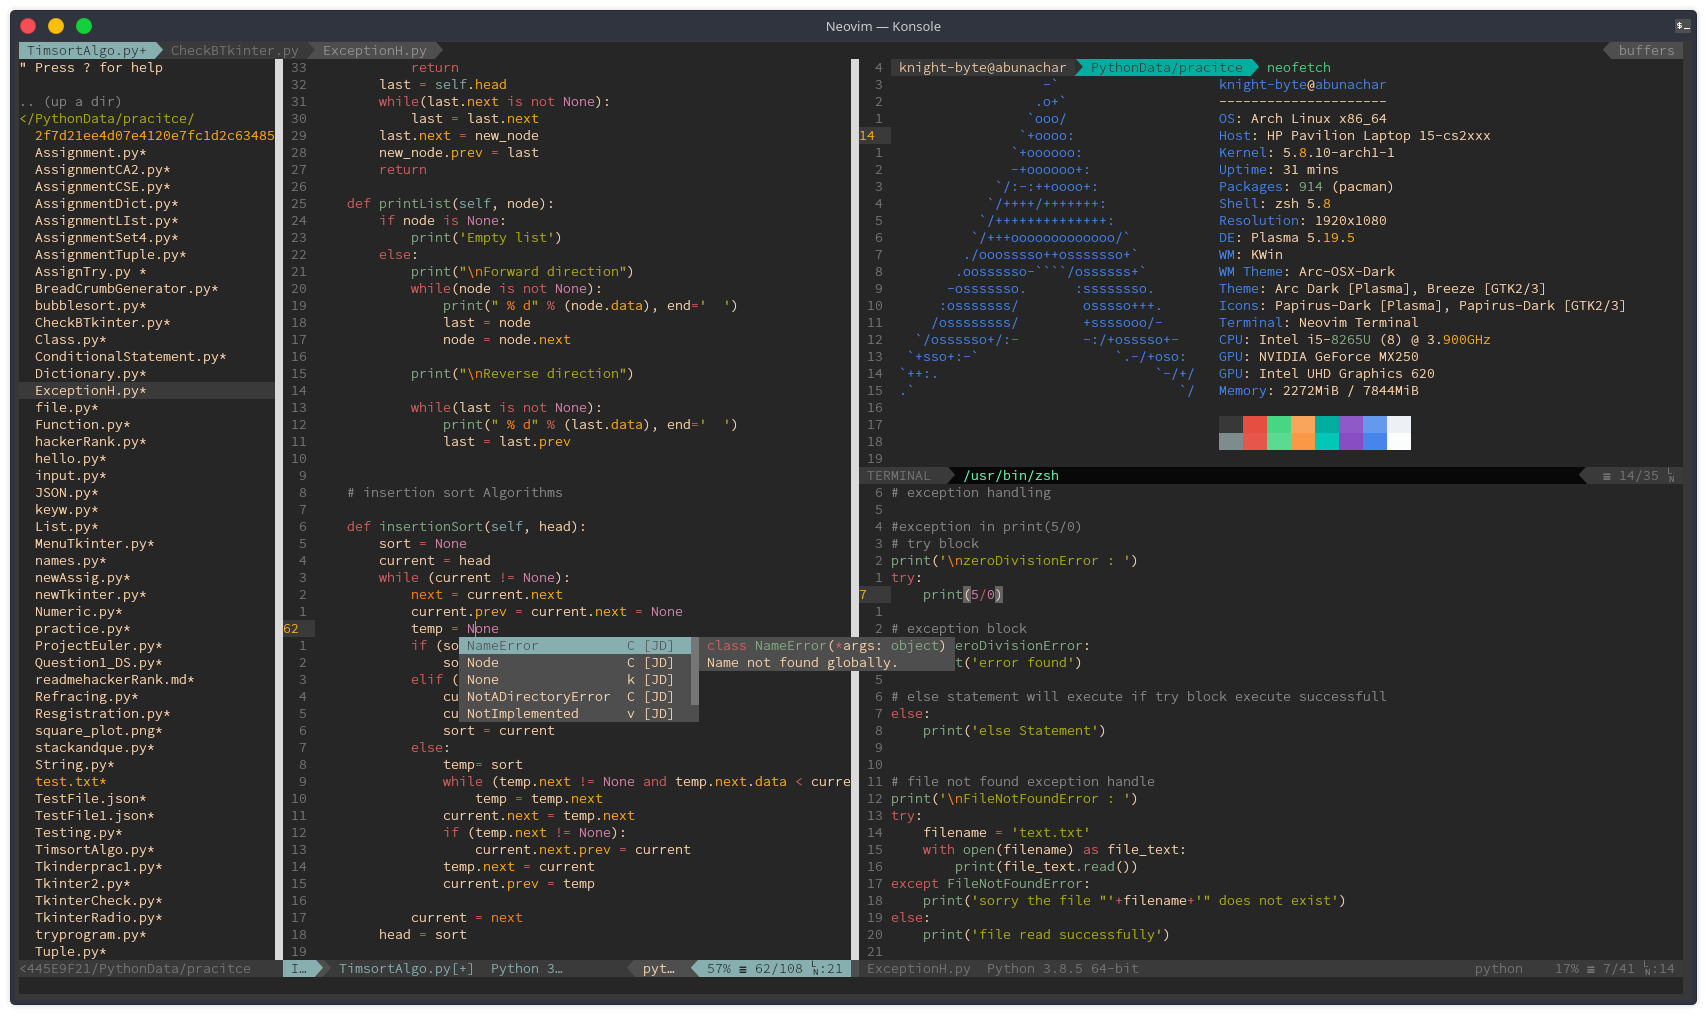Click the red neofetch color block
1707x1015 pixels.
[x=1255, y=433]
